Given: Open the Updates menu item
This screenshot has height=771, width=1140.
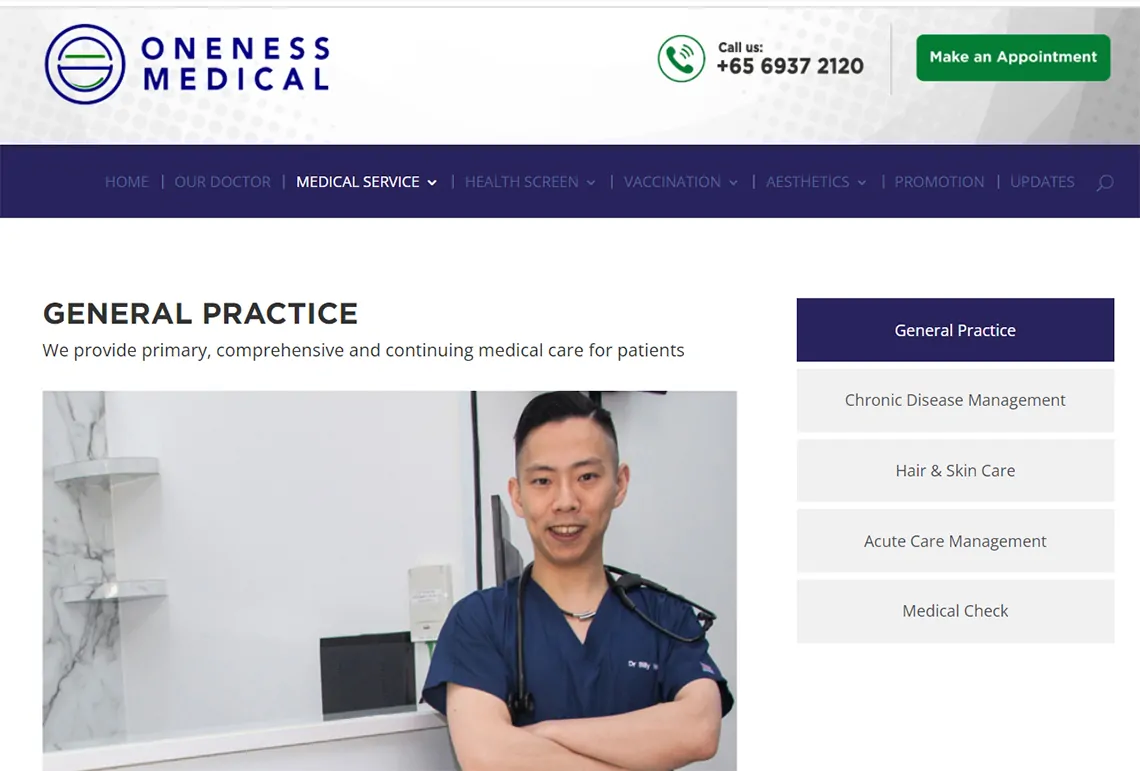Looking at the screenshot, I should point(1042,182).
